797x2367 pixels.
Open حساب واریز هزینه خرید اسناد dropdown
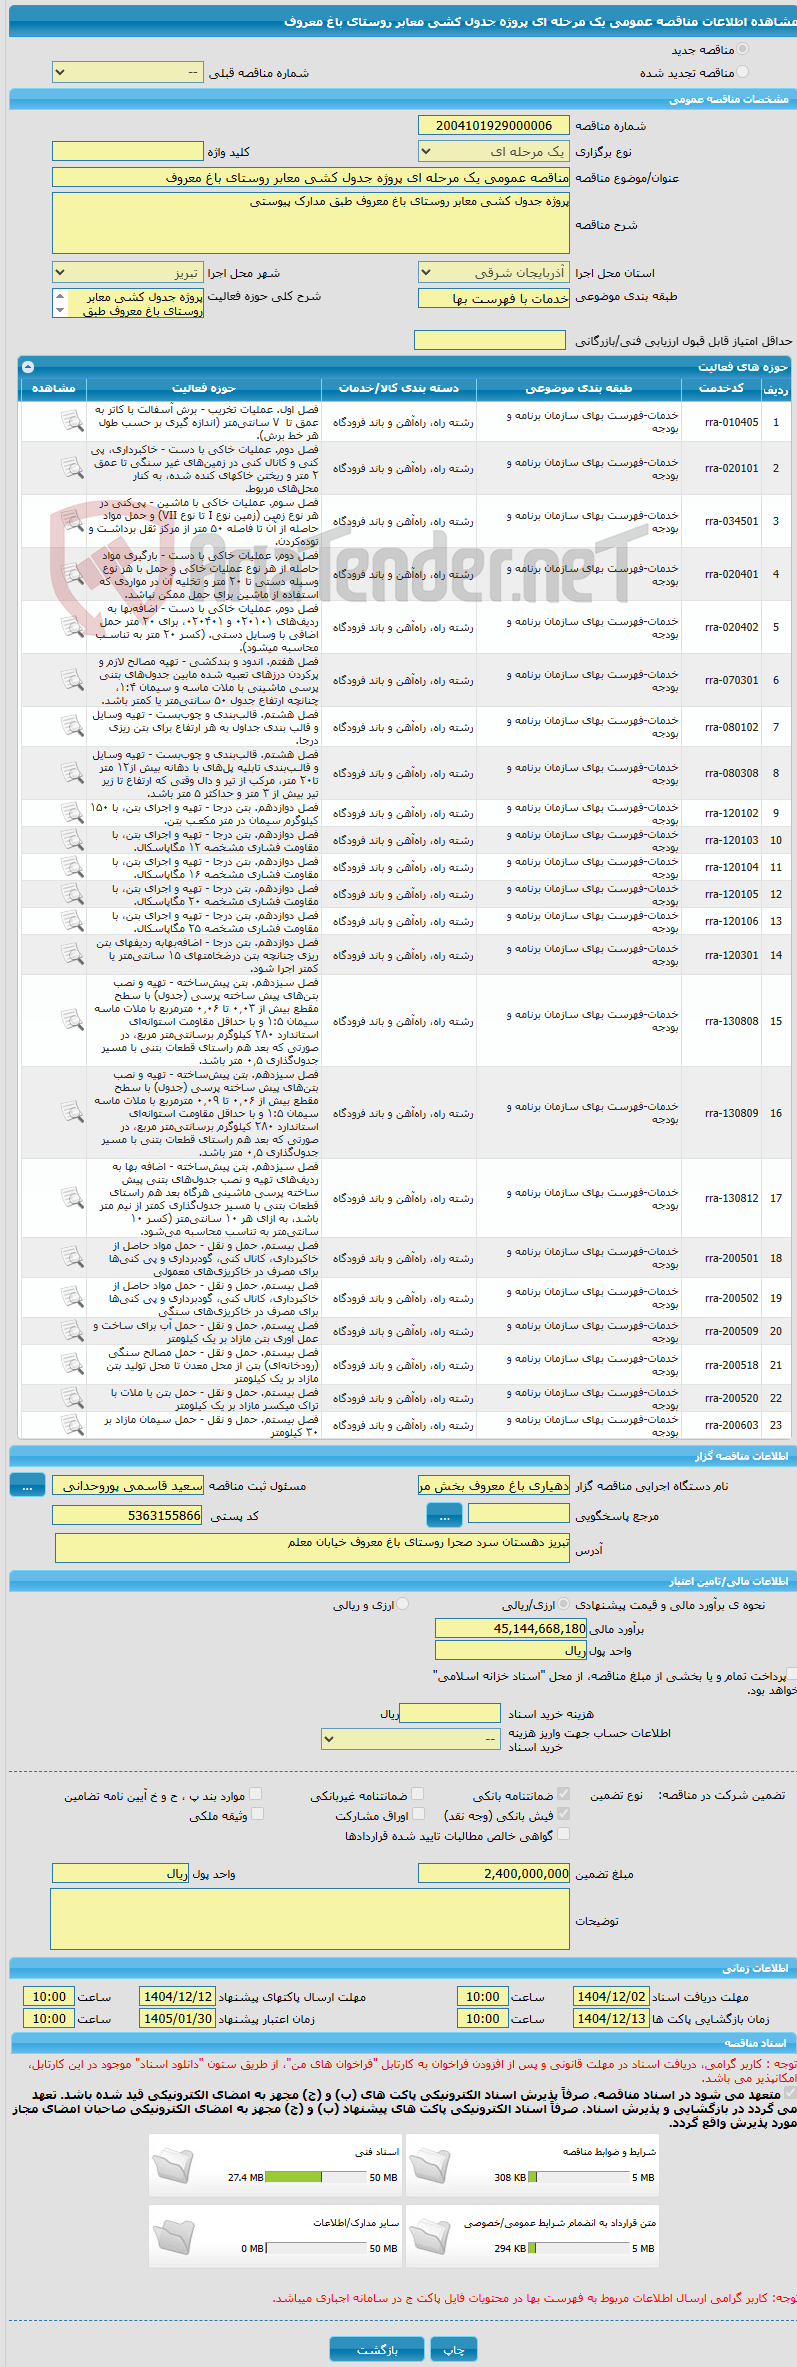tap(410, 1739)
